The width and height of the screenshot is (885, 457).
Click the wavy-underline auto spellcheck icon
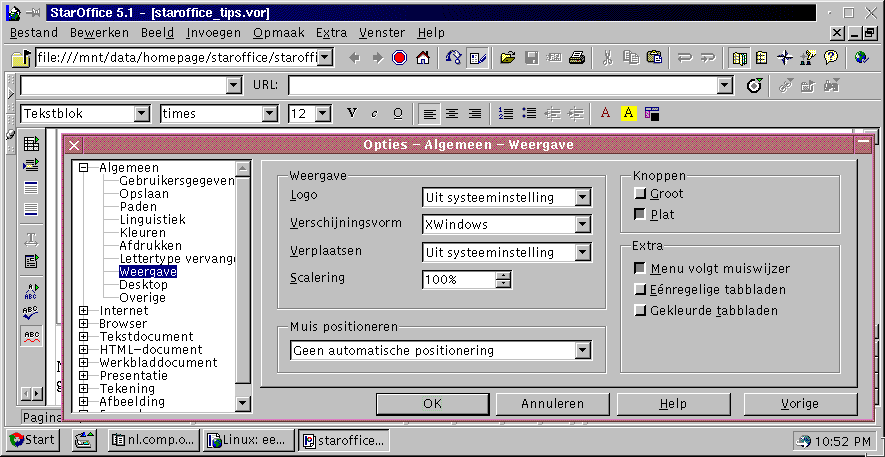[x=31, y=337]
